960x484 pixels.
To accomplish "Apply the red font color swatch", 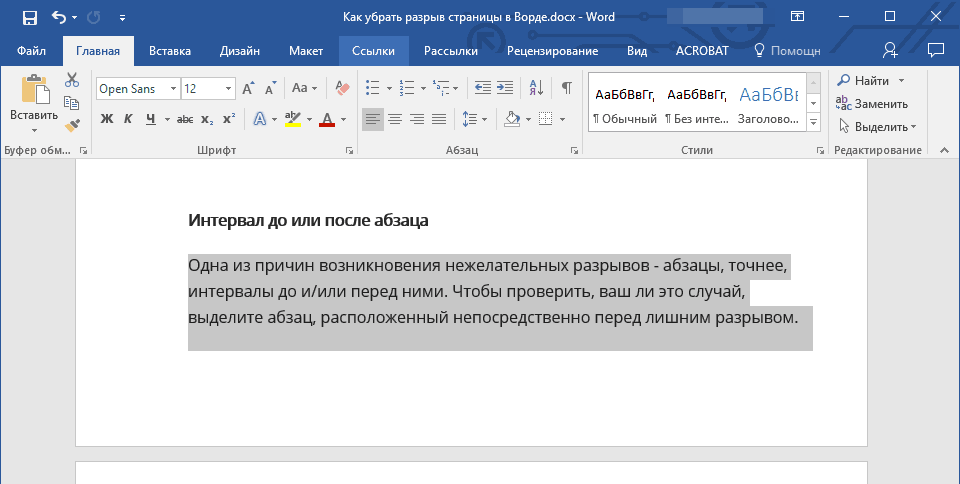I will pyautogui.click(x=326, y=119).
